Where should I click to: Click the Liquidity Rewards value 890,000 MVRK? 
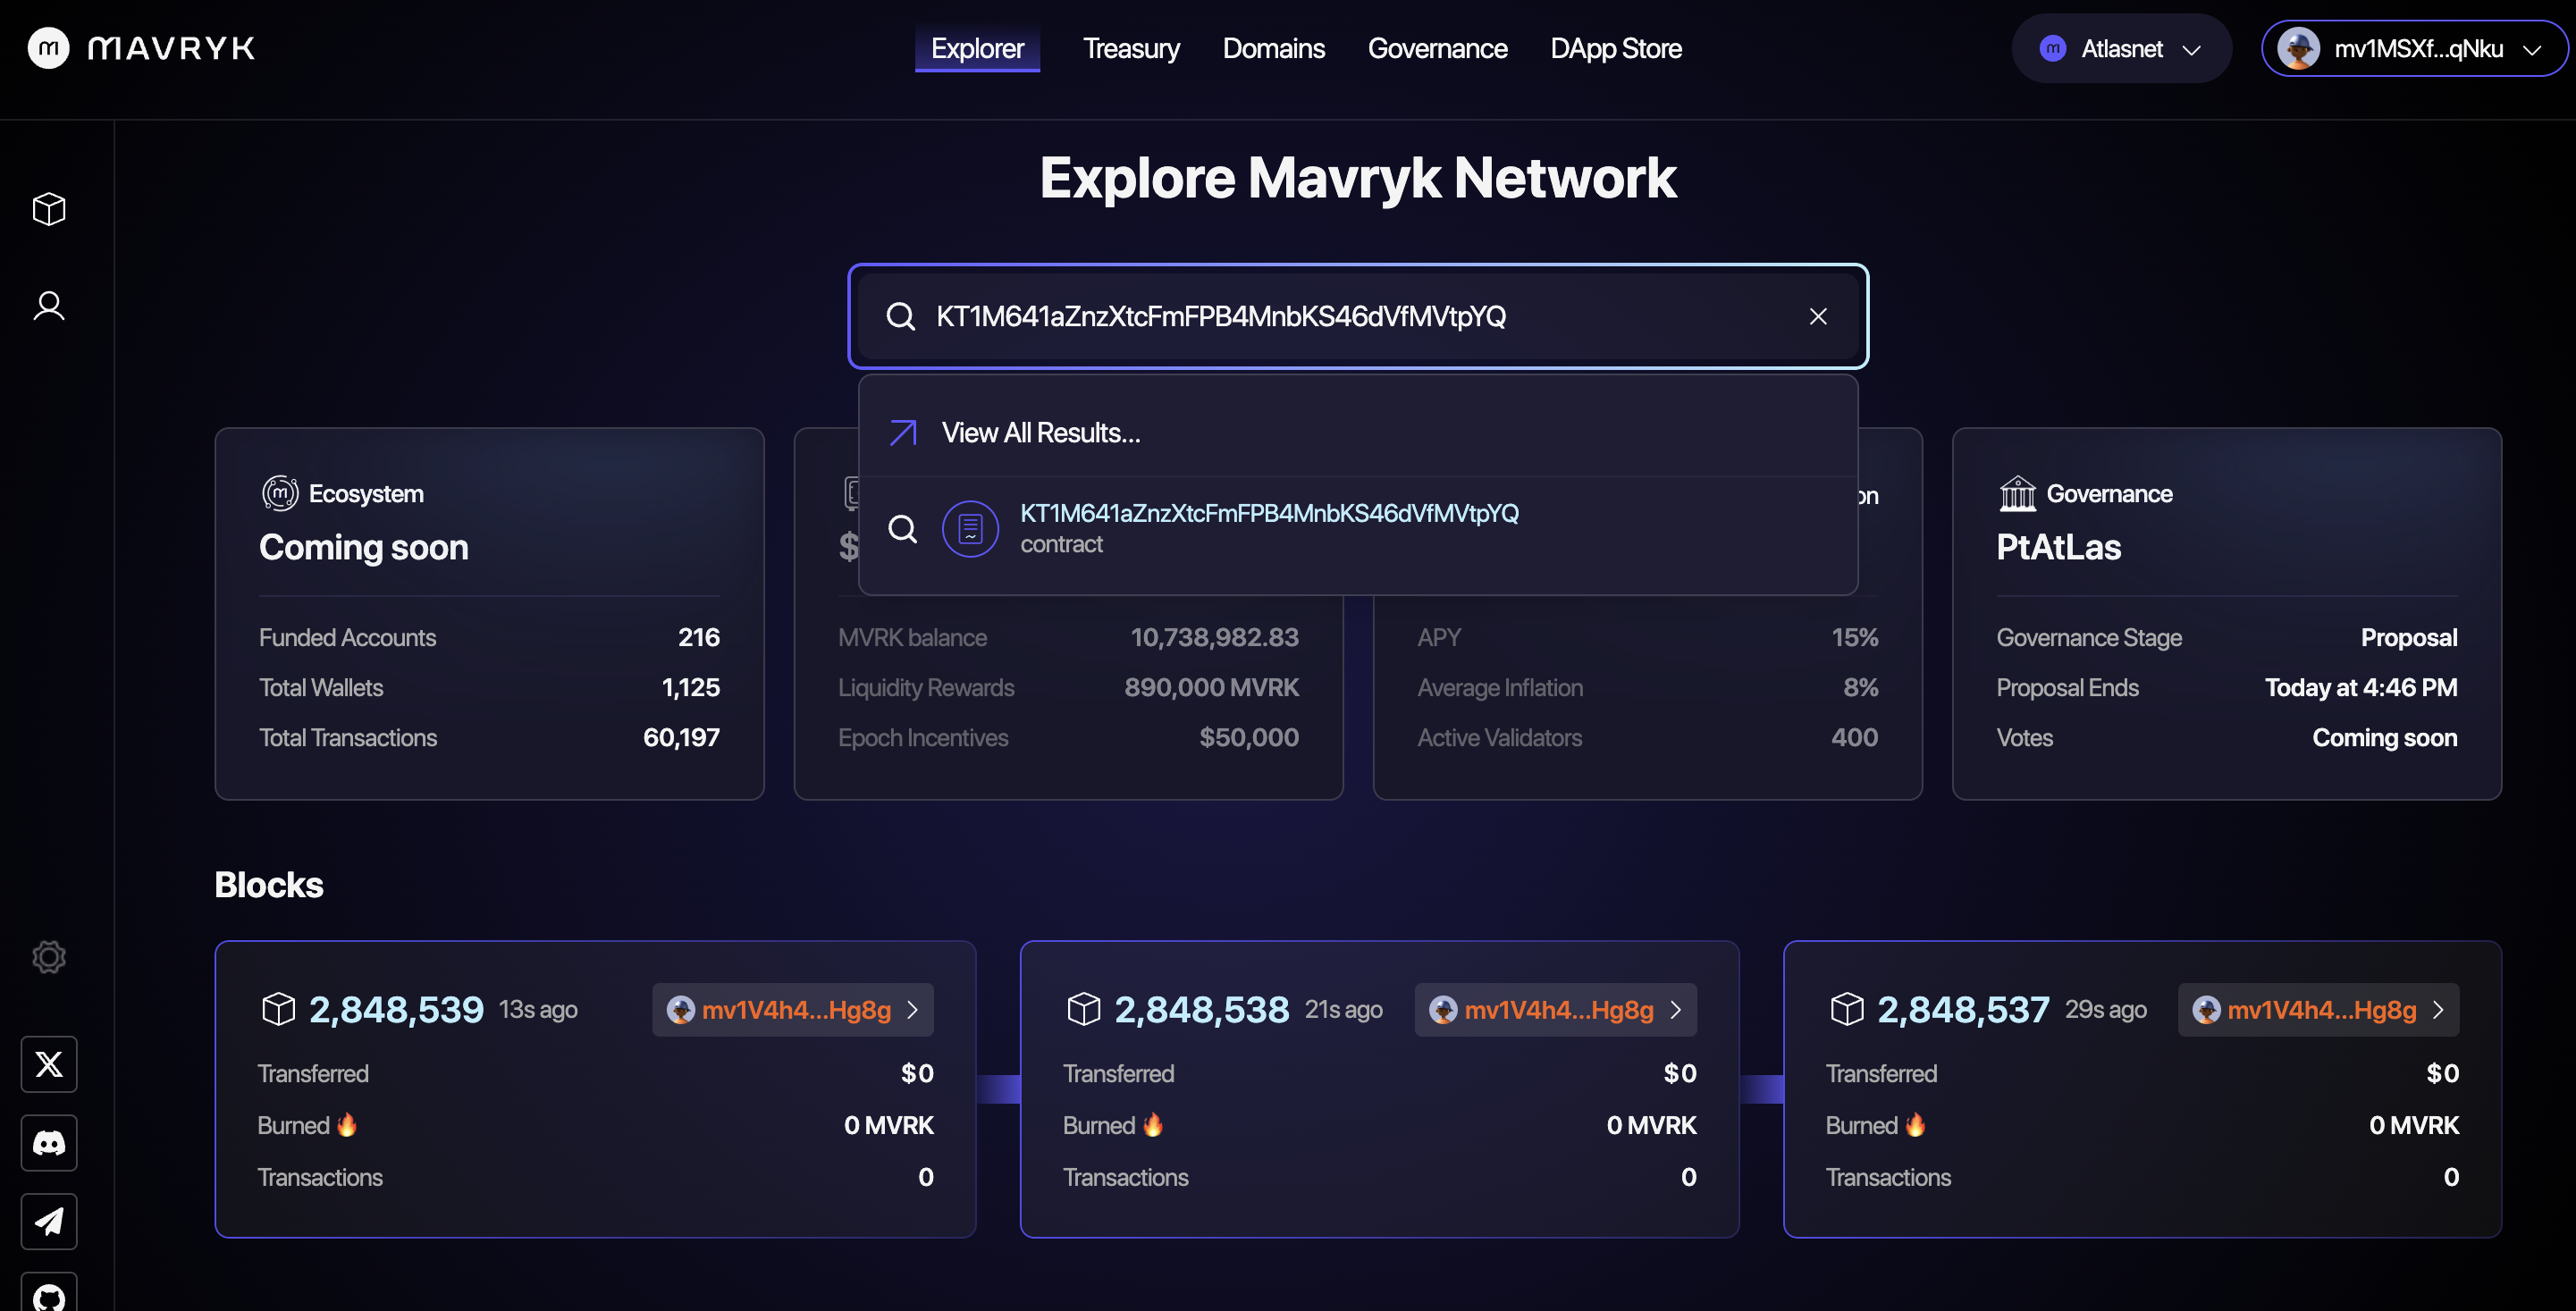click(x=1211, y=687)
